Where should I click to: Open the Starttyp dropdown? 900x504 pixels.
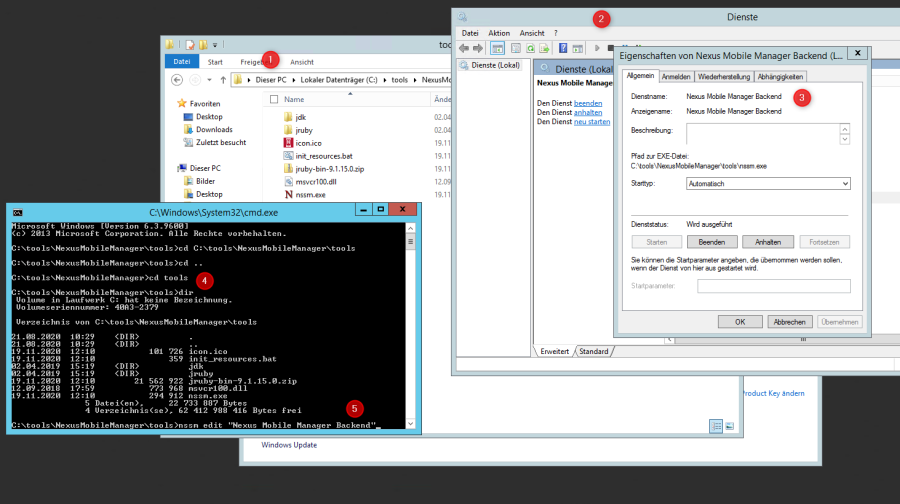[x=767, y=184]
